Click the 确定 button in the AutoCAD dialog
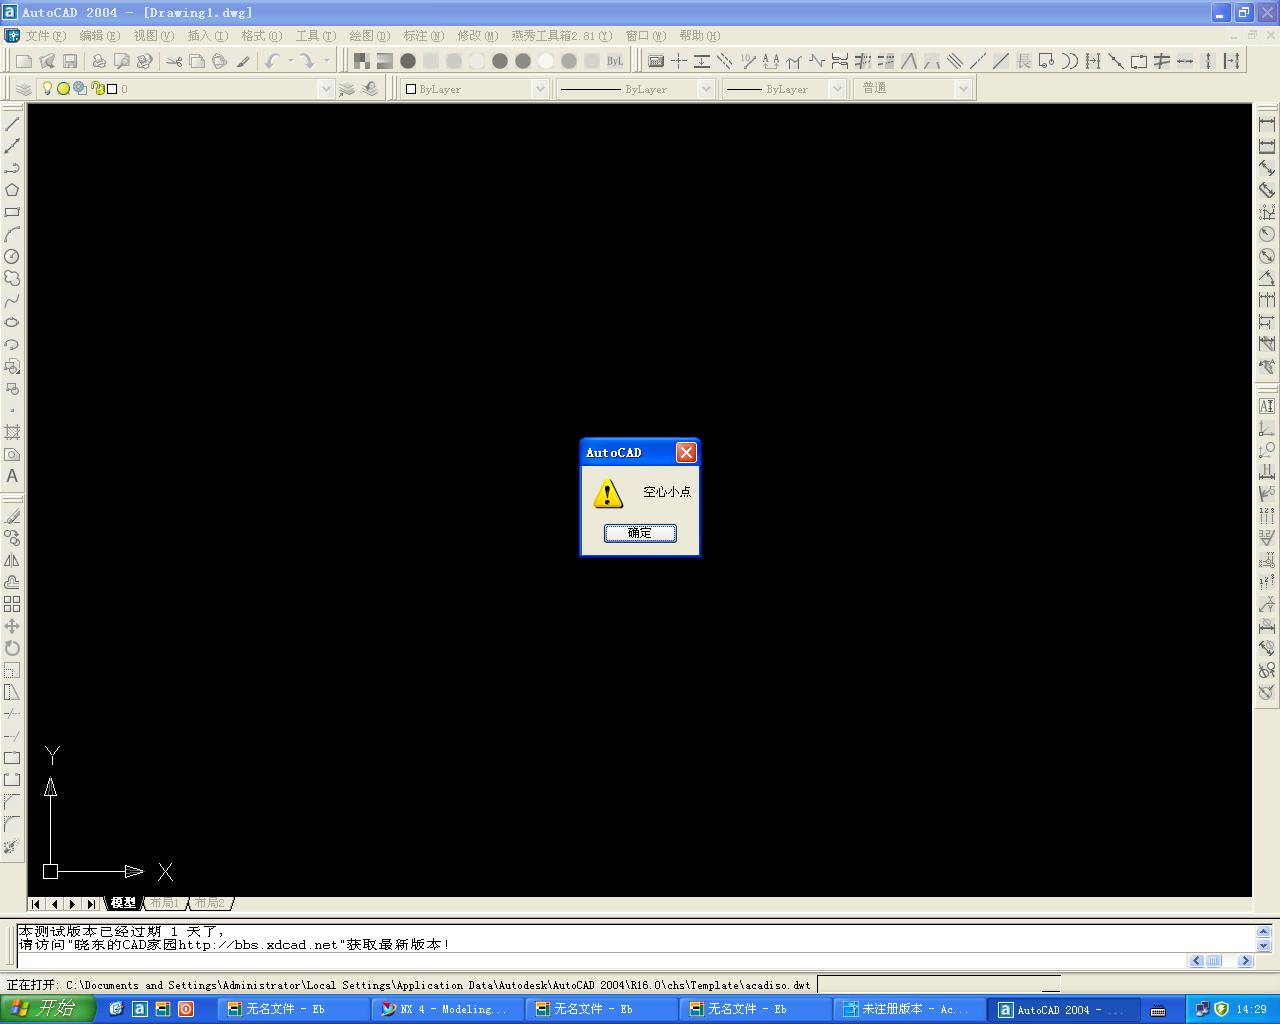This screenshot has width=1280, height=1024. click(x=640, y=533)
